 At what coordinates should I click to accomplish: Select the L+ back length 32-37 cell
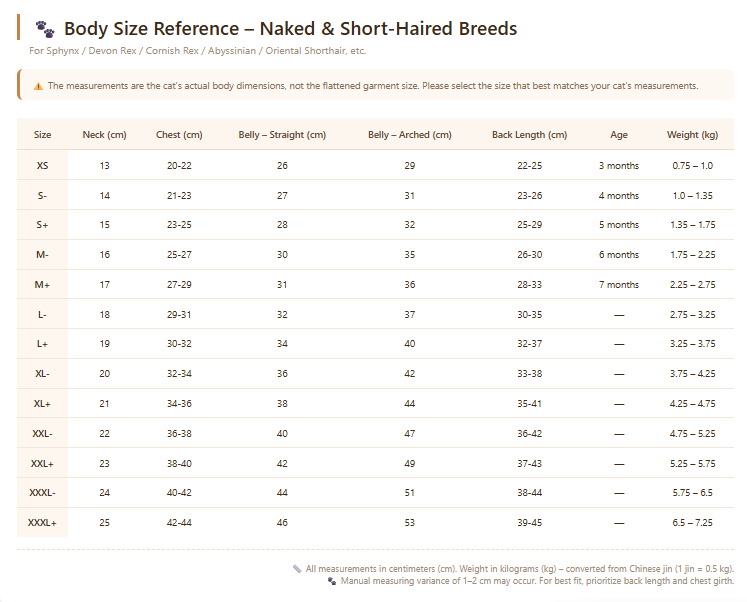(x=529, y=344)
